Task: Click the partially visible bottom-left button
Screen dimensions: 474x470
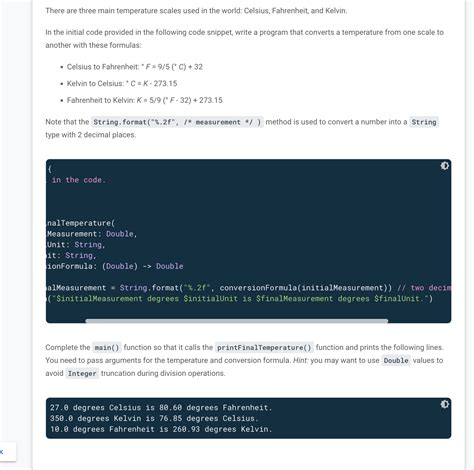Action: [x=7, y=452]
